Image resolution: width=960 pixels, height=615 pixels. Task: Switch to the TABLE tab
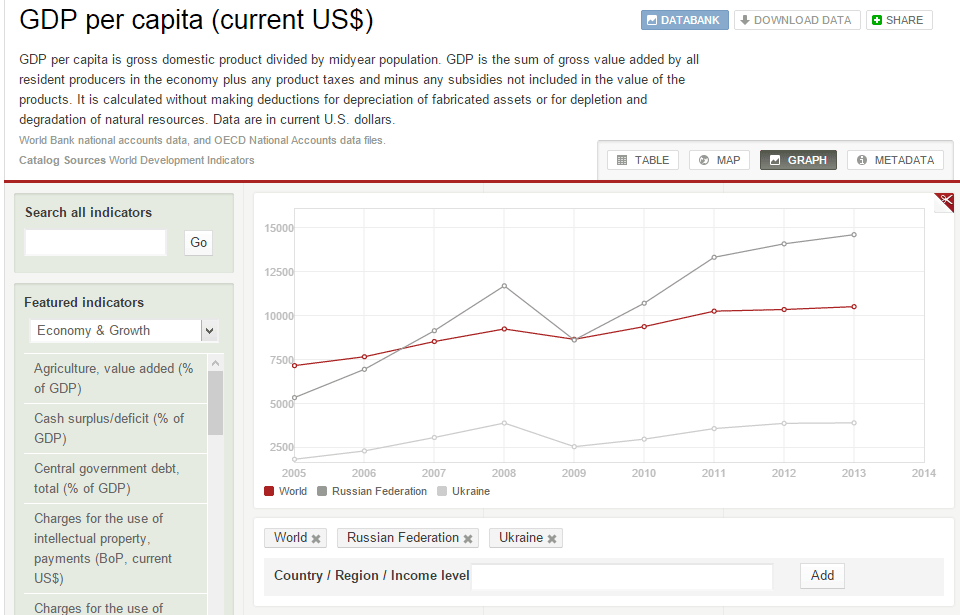pos(643,160)
